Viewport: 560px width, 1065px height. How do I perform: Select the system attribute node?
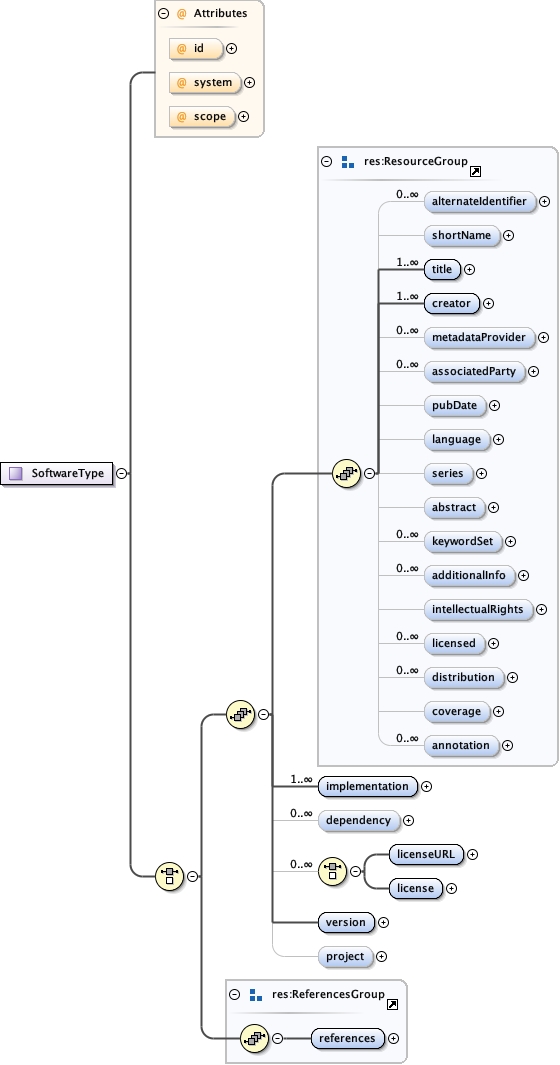[205, 82]
